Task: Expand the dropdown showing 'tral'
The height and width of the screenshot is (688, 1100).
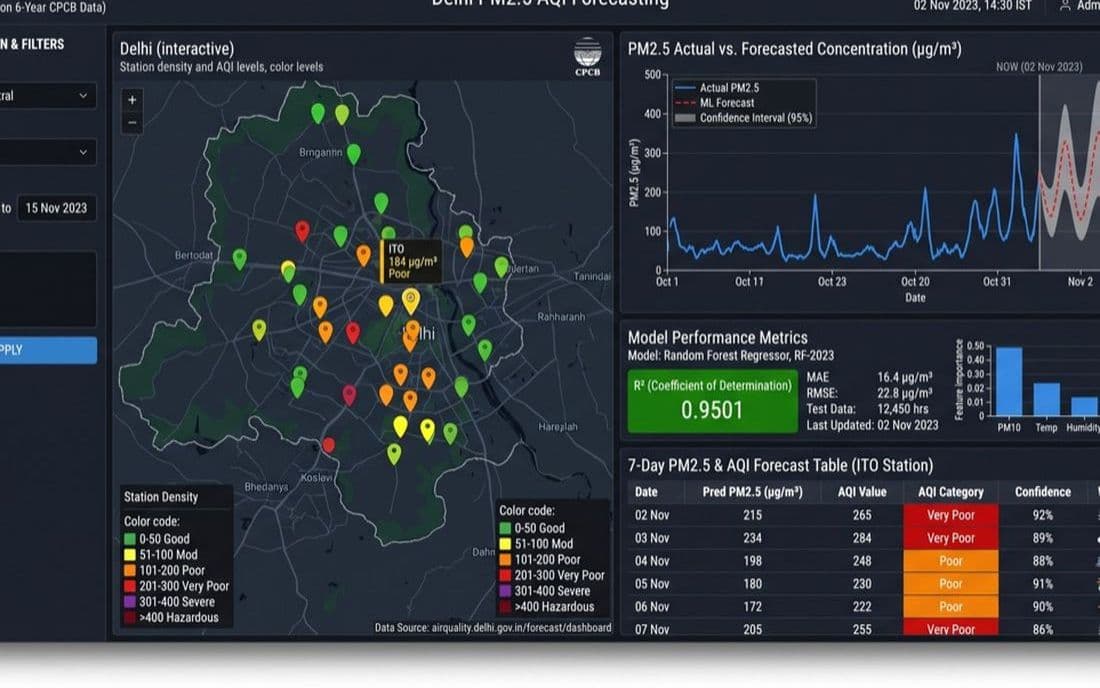Action: 47,95
